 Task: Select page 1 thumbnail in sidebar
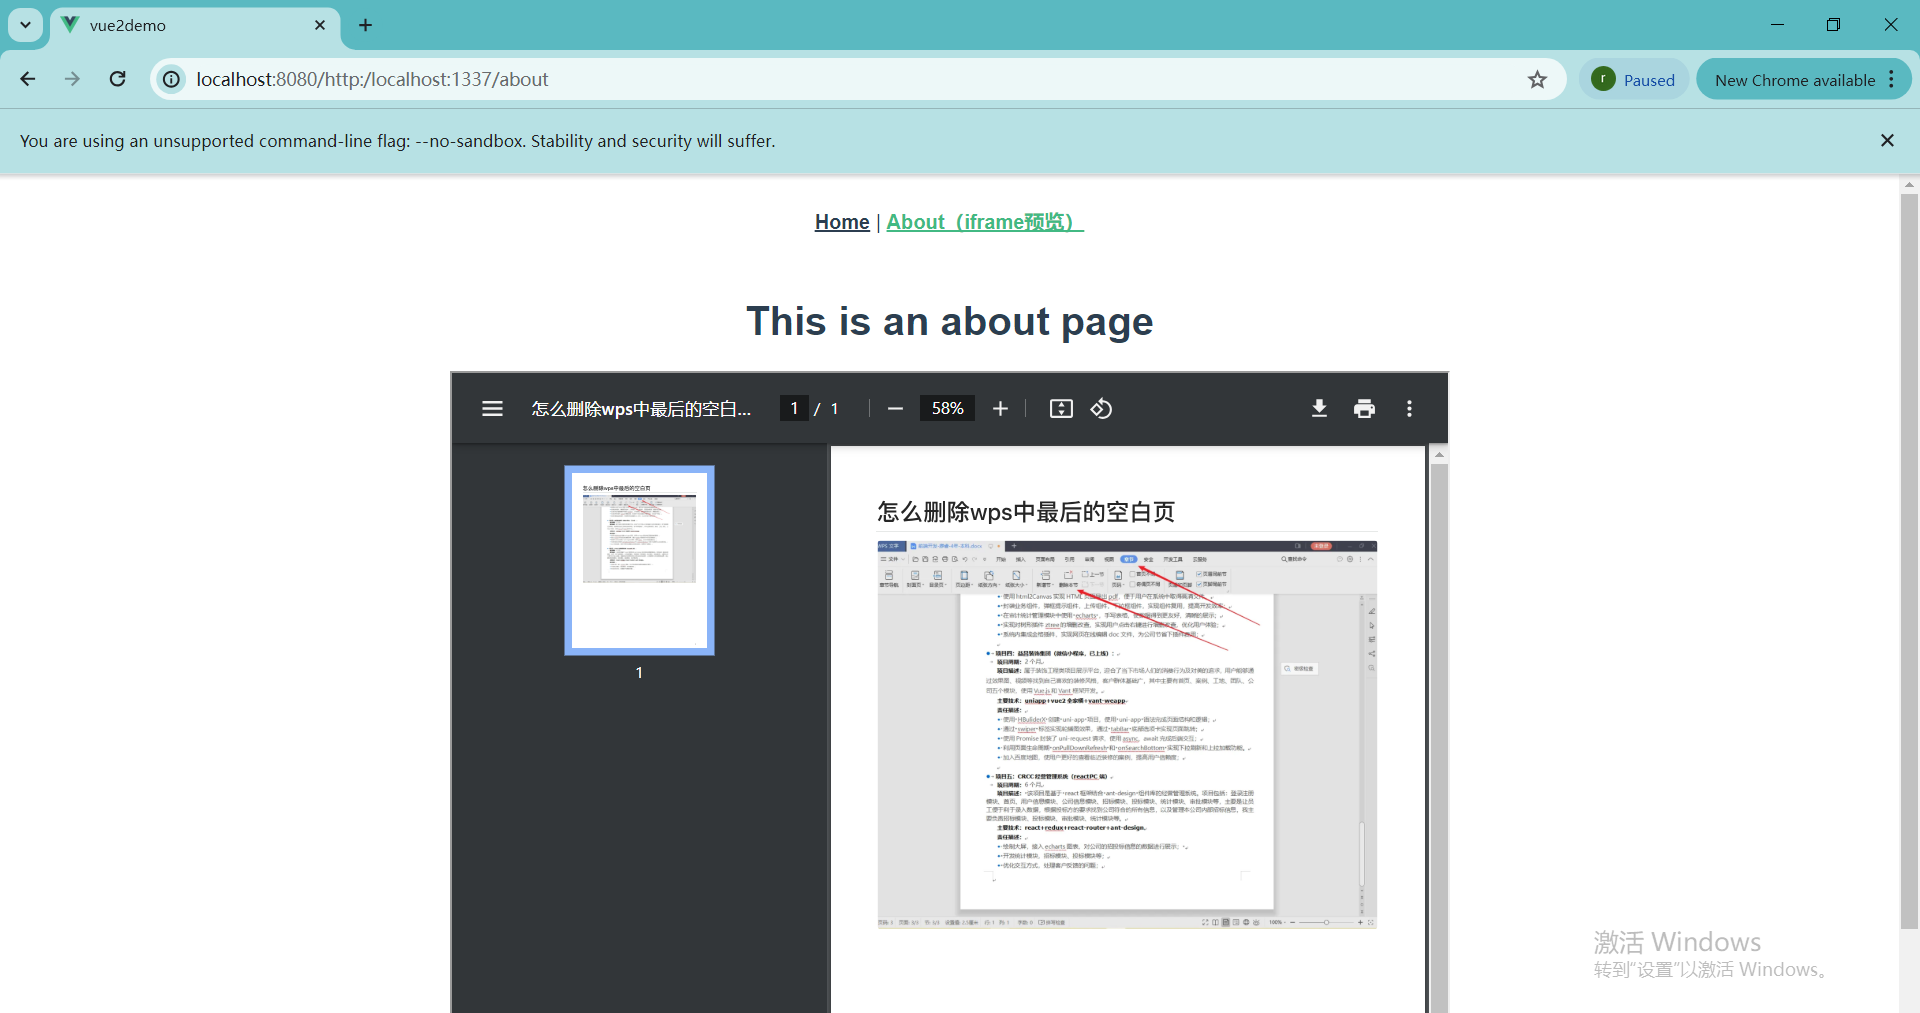point(639,560)
